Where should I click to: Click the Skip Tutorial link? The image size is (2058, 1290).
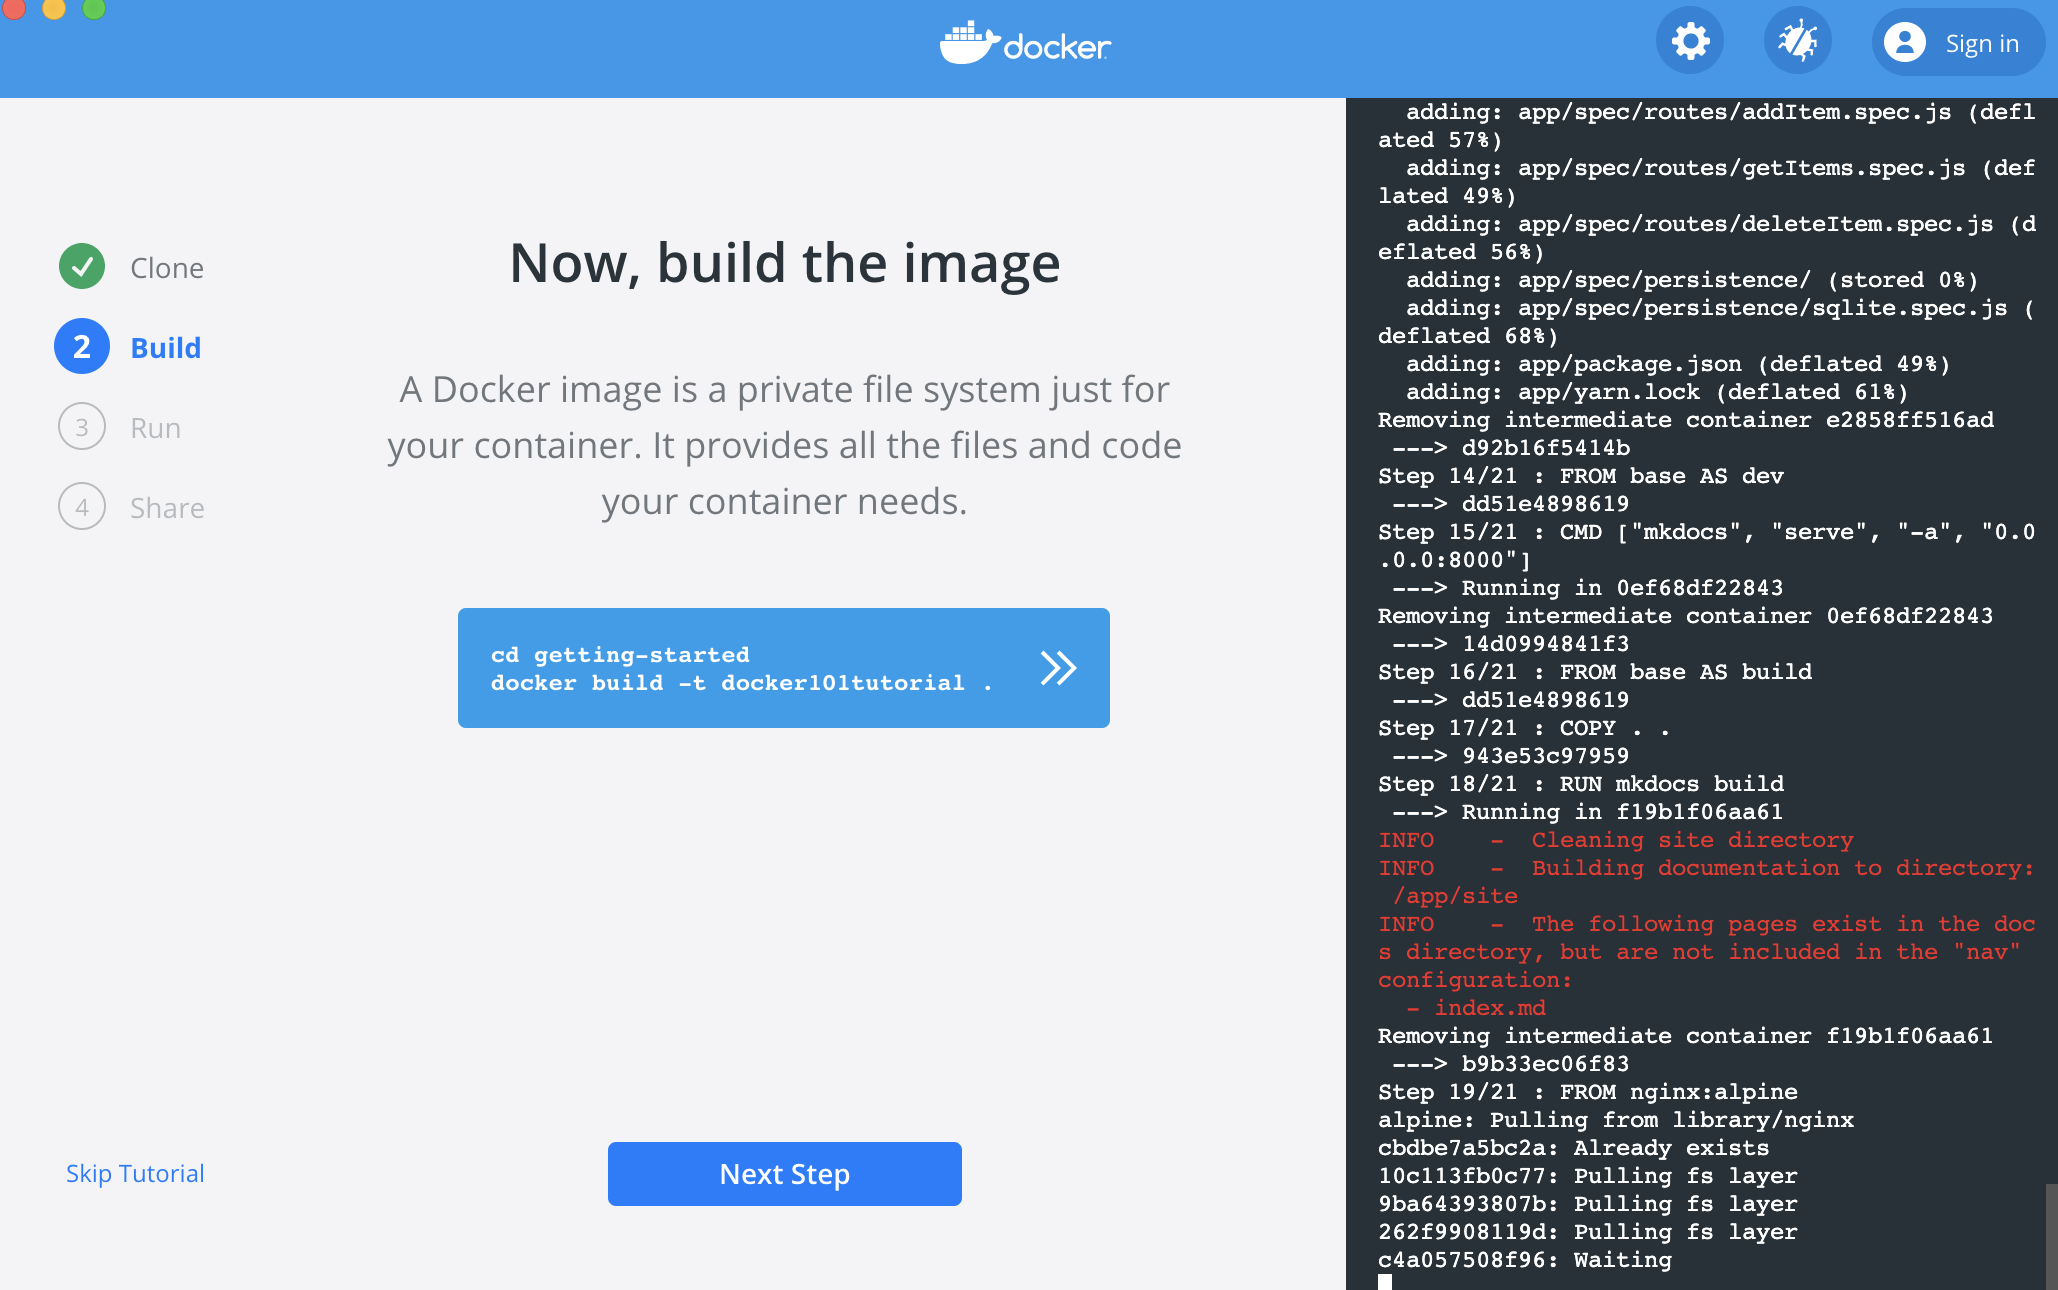tap(135, 1173)
